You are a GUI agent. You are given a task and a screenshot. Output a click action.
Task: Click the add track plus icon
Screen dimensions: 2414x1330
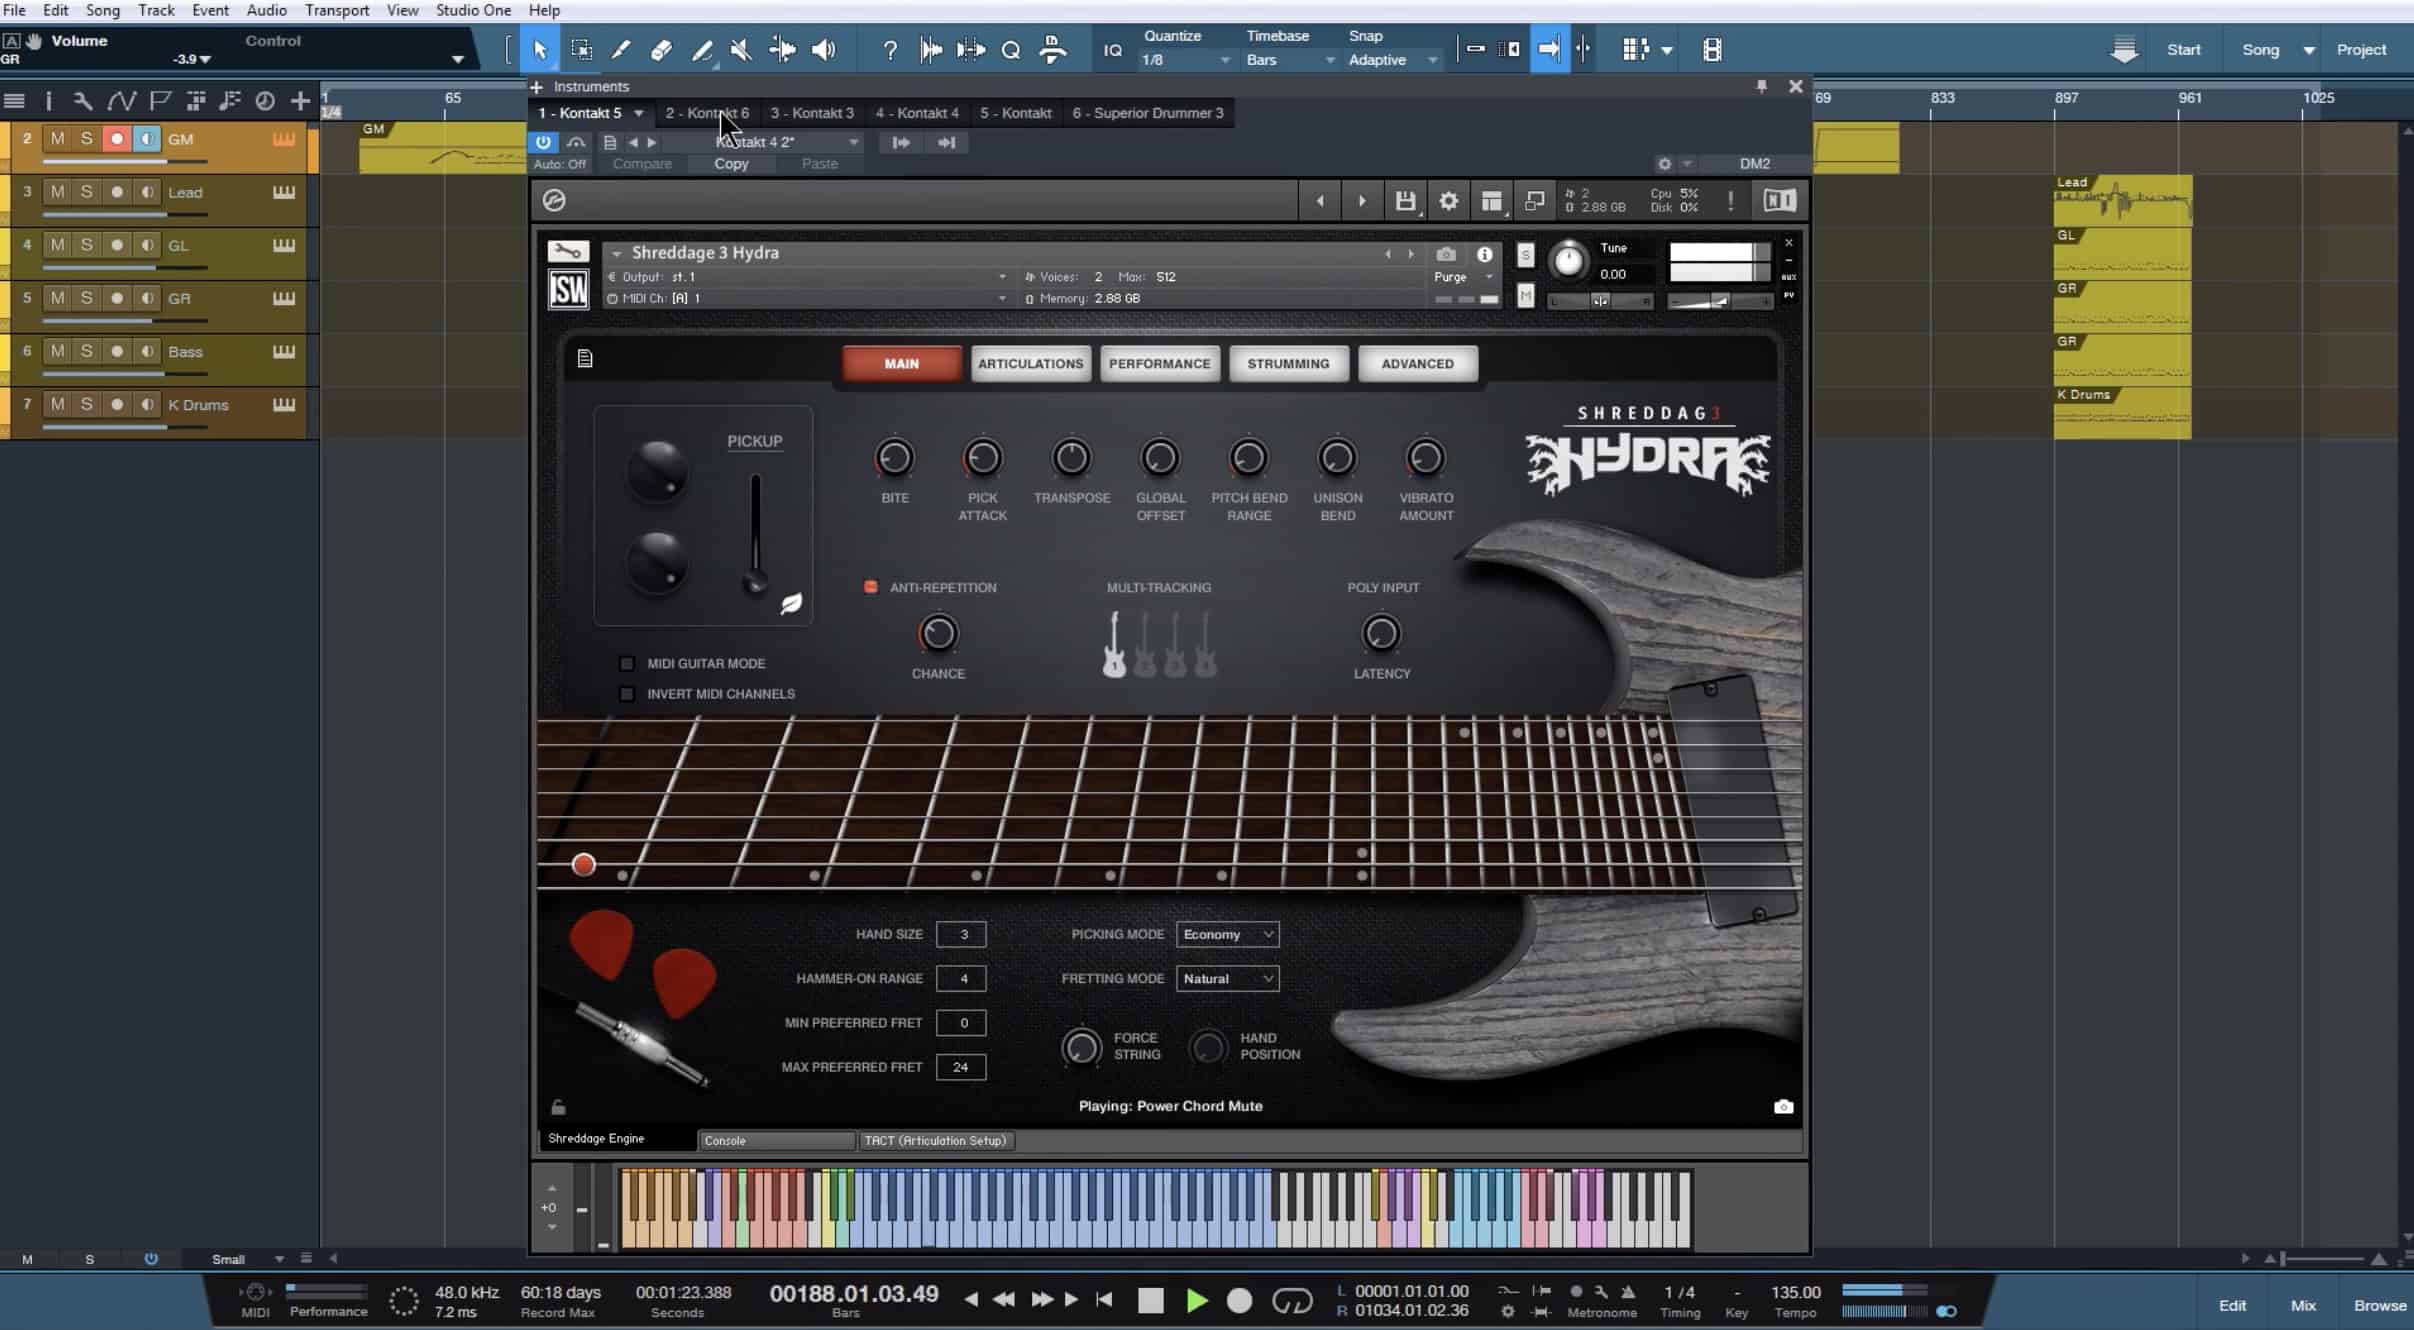tap(300, 100)
